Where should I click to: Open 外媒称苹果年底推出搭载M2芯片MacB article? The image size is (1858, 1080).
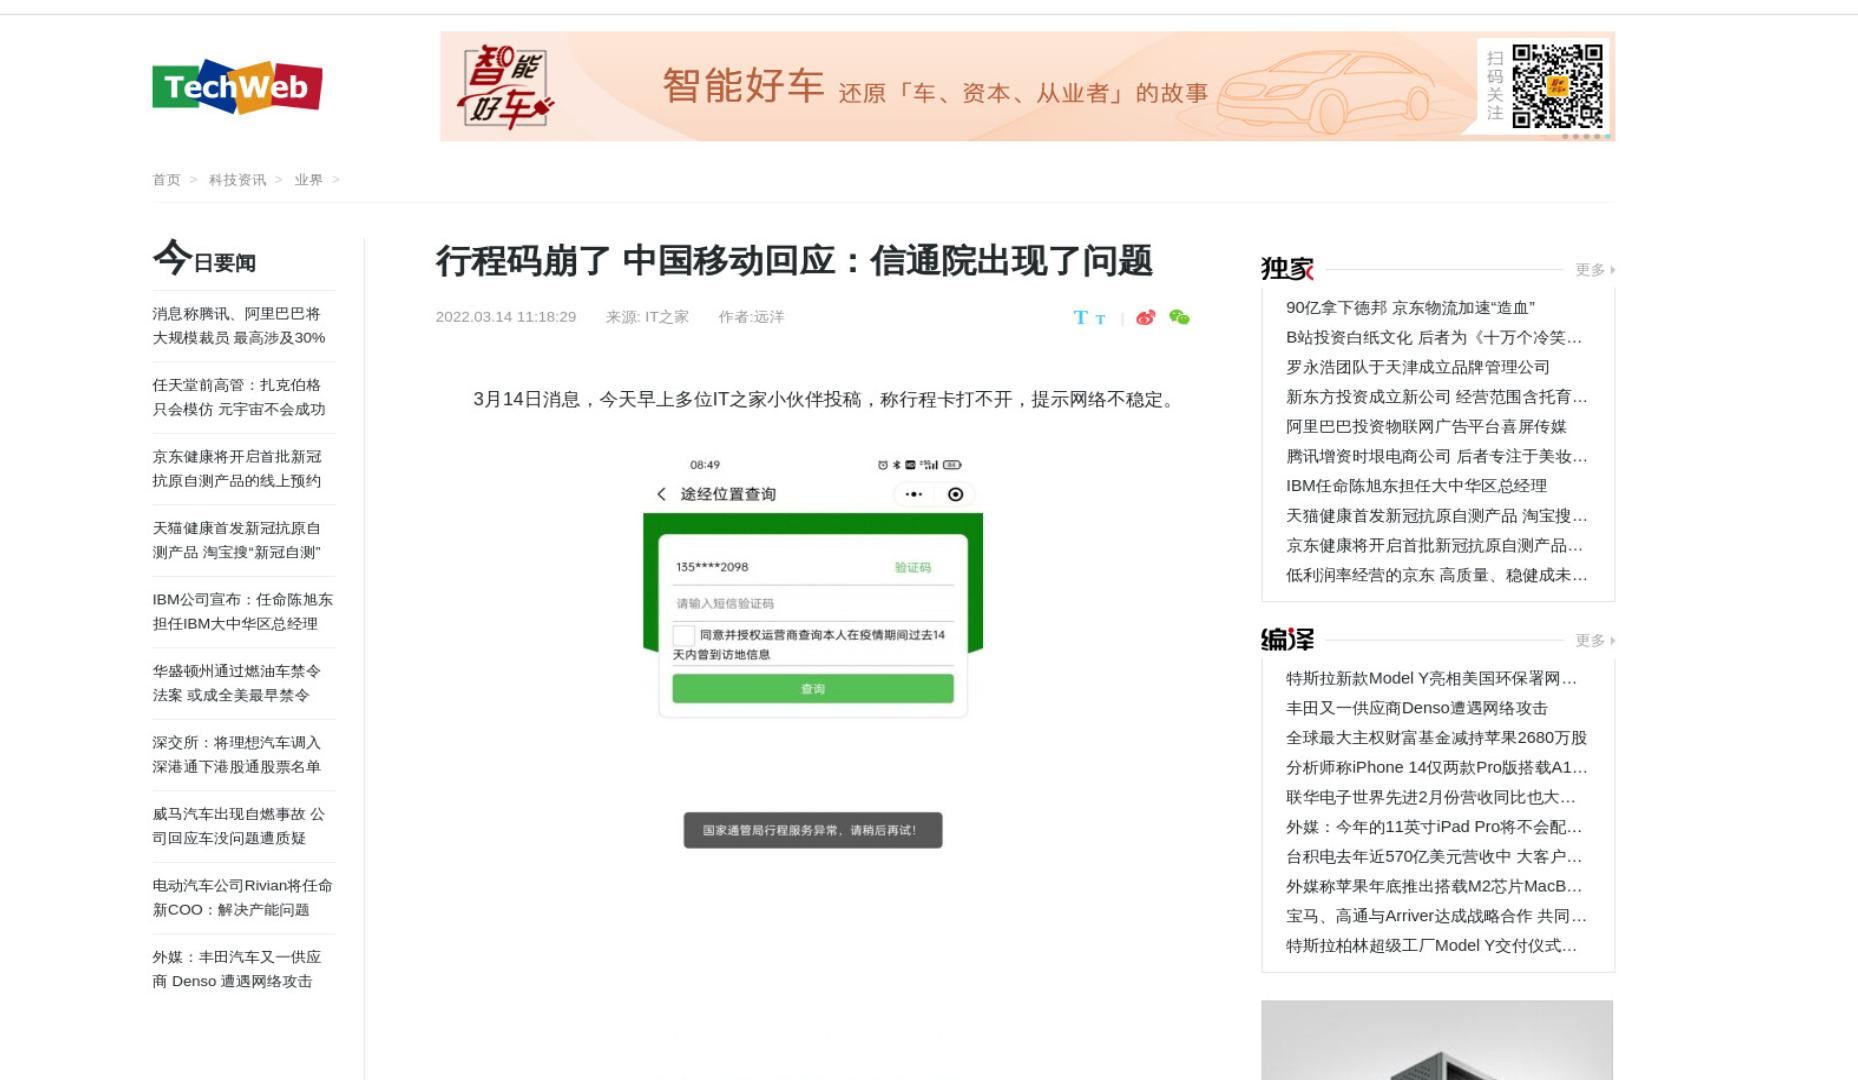coord(1434,886)
